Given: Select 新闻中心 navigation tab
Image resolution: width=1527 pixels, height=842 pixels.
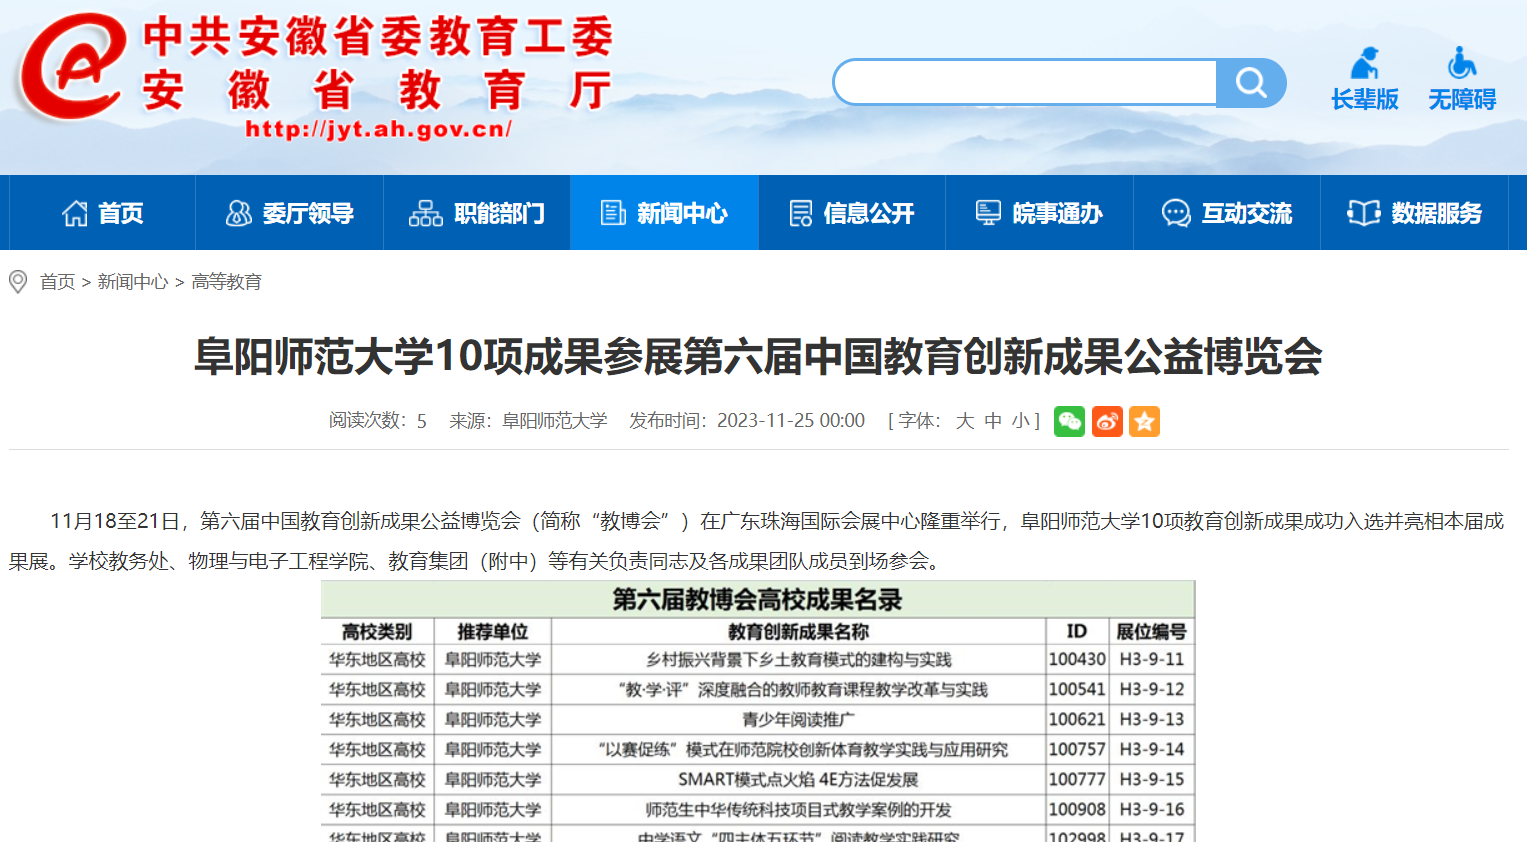Looking at the screenshot, I should pos(664,213).
